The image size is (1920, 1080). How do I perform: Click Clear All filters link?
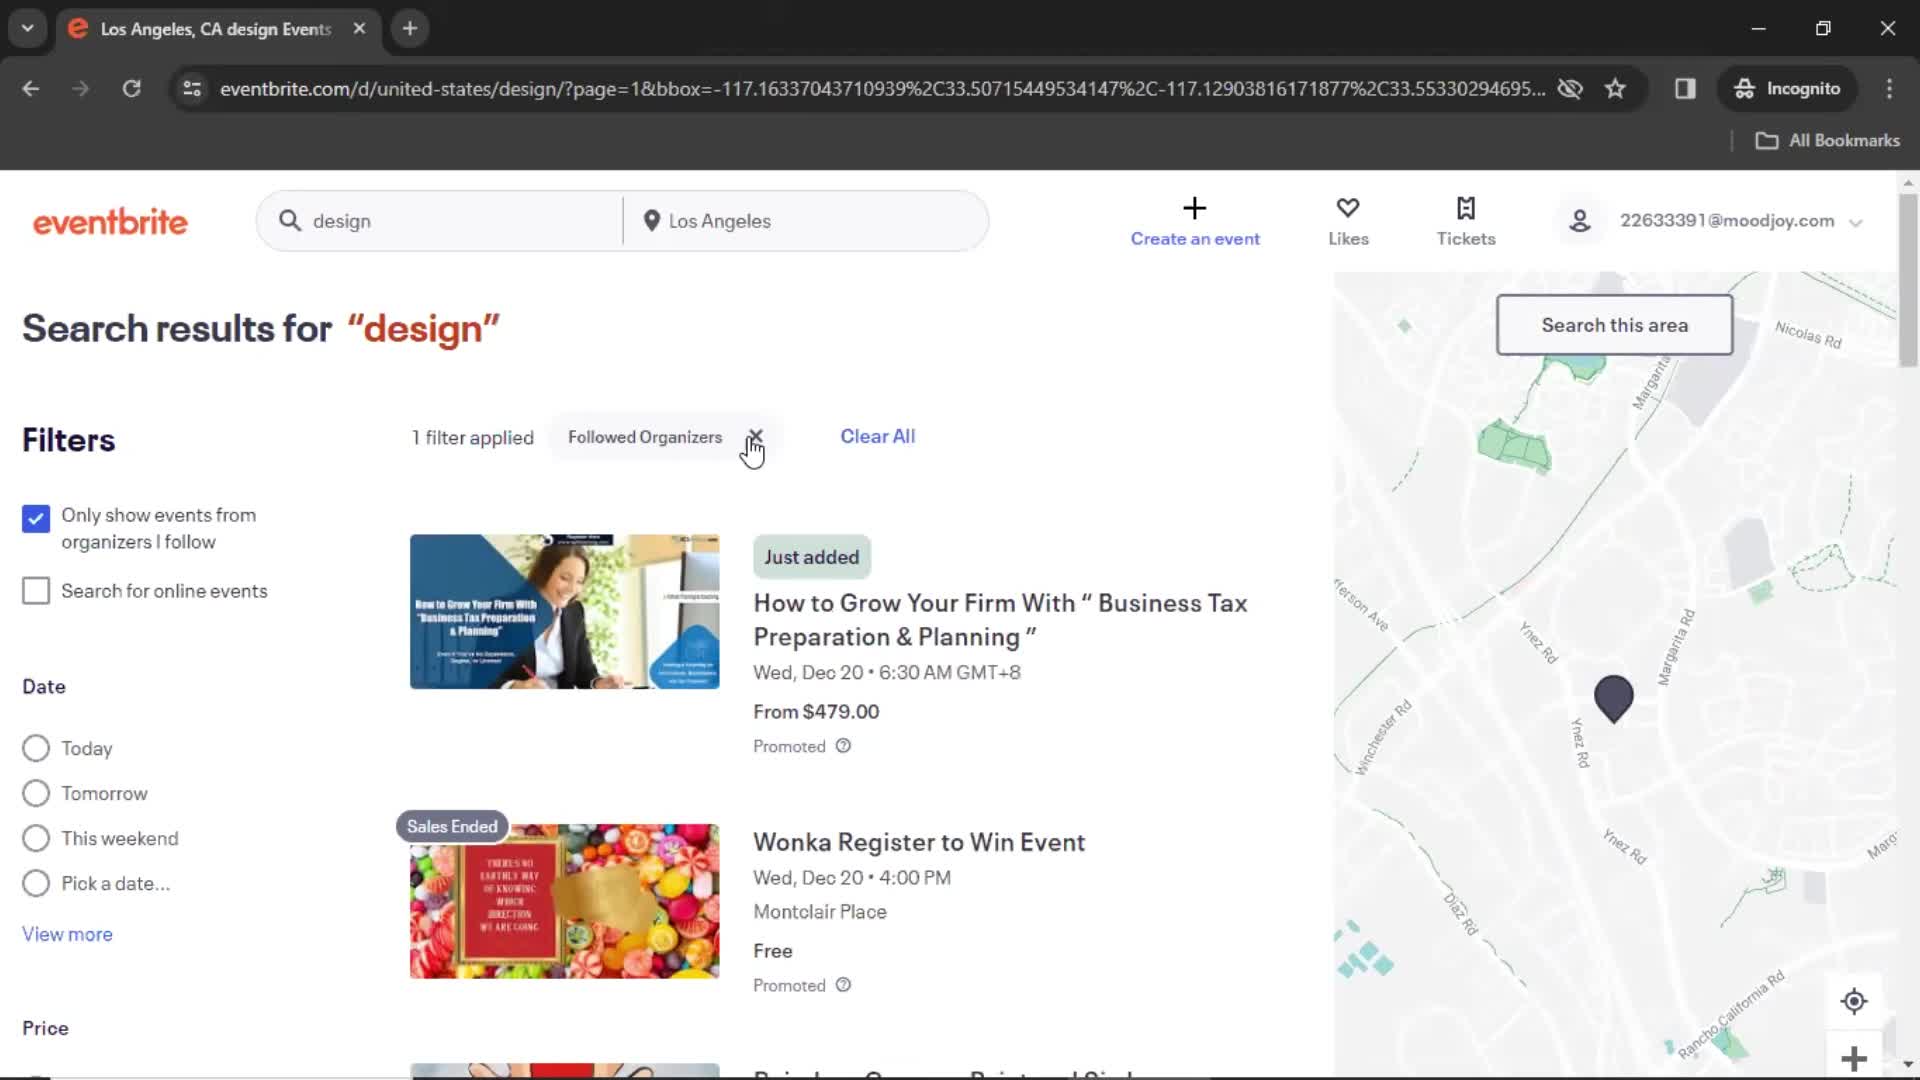877,436
